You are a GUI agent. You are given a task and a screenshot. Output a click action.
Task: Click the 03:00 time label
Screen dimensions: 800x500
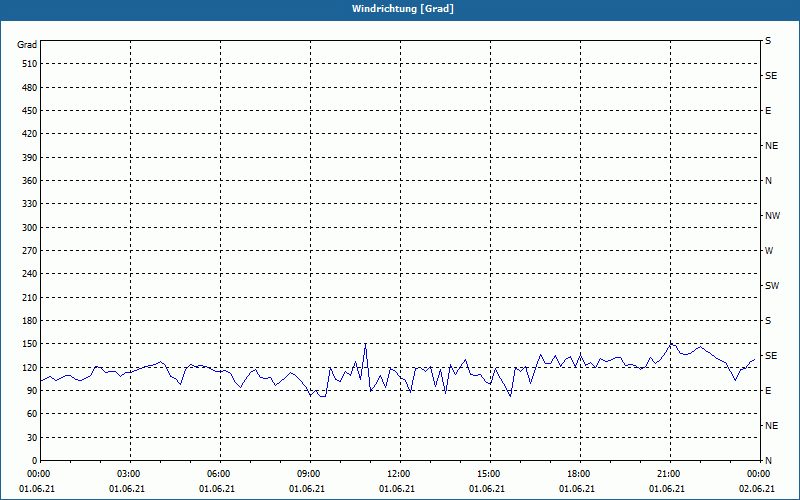130,473
